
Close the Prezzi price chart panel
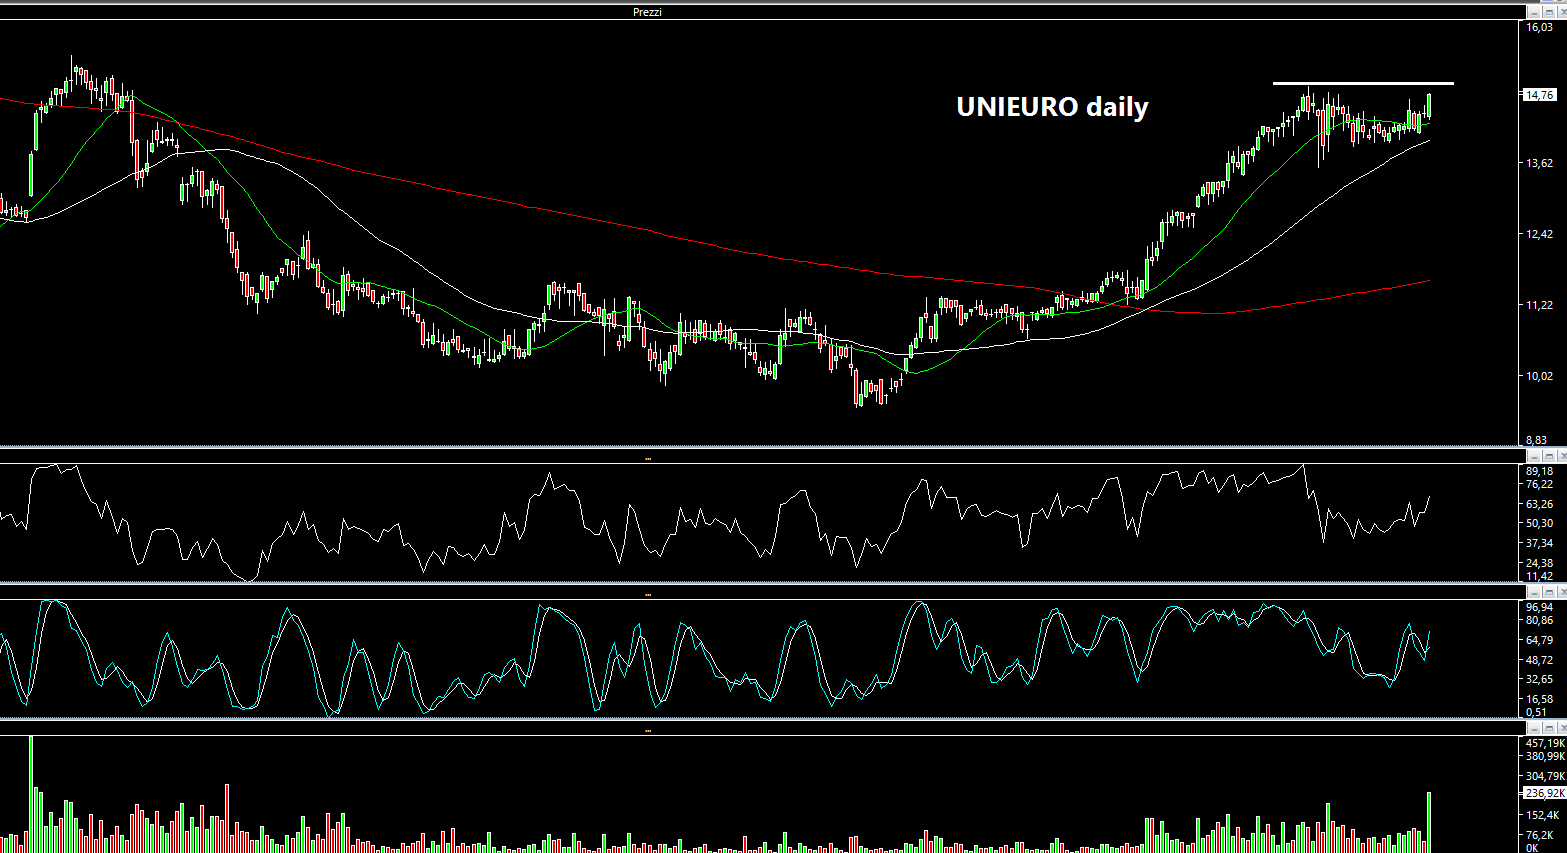coord(1562,12)
